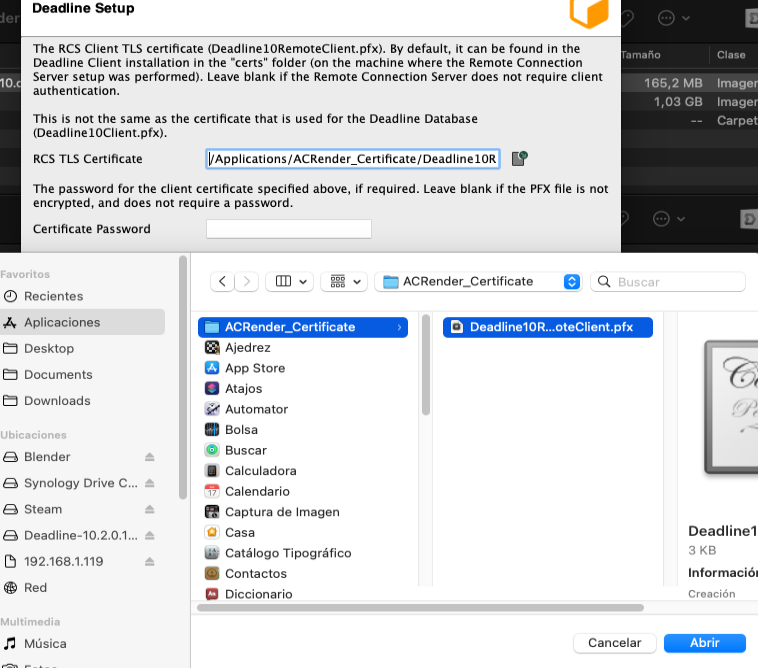Select Aplicaciones in sidebar
The width and height of the screenshot is (758, 668).
(82, 322)
